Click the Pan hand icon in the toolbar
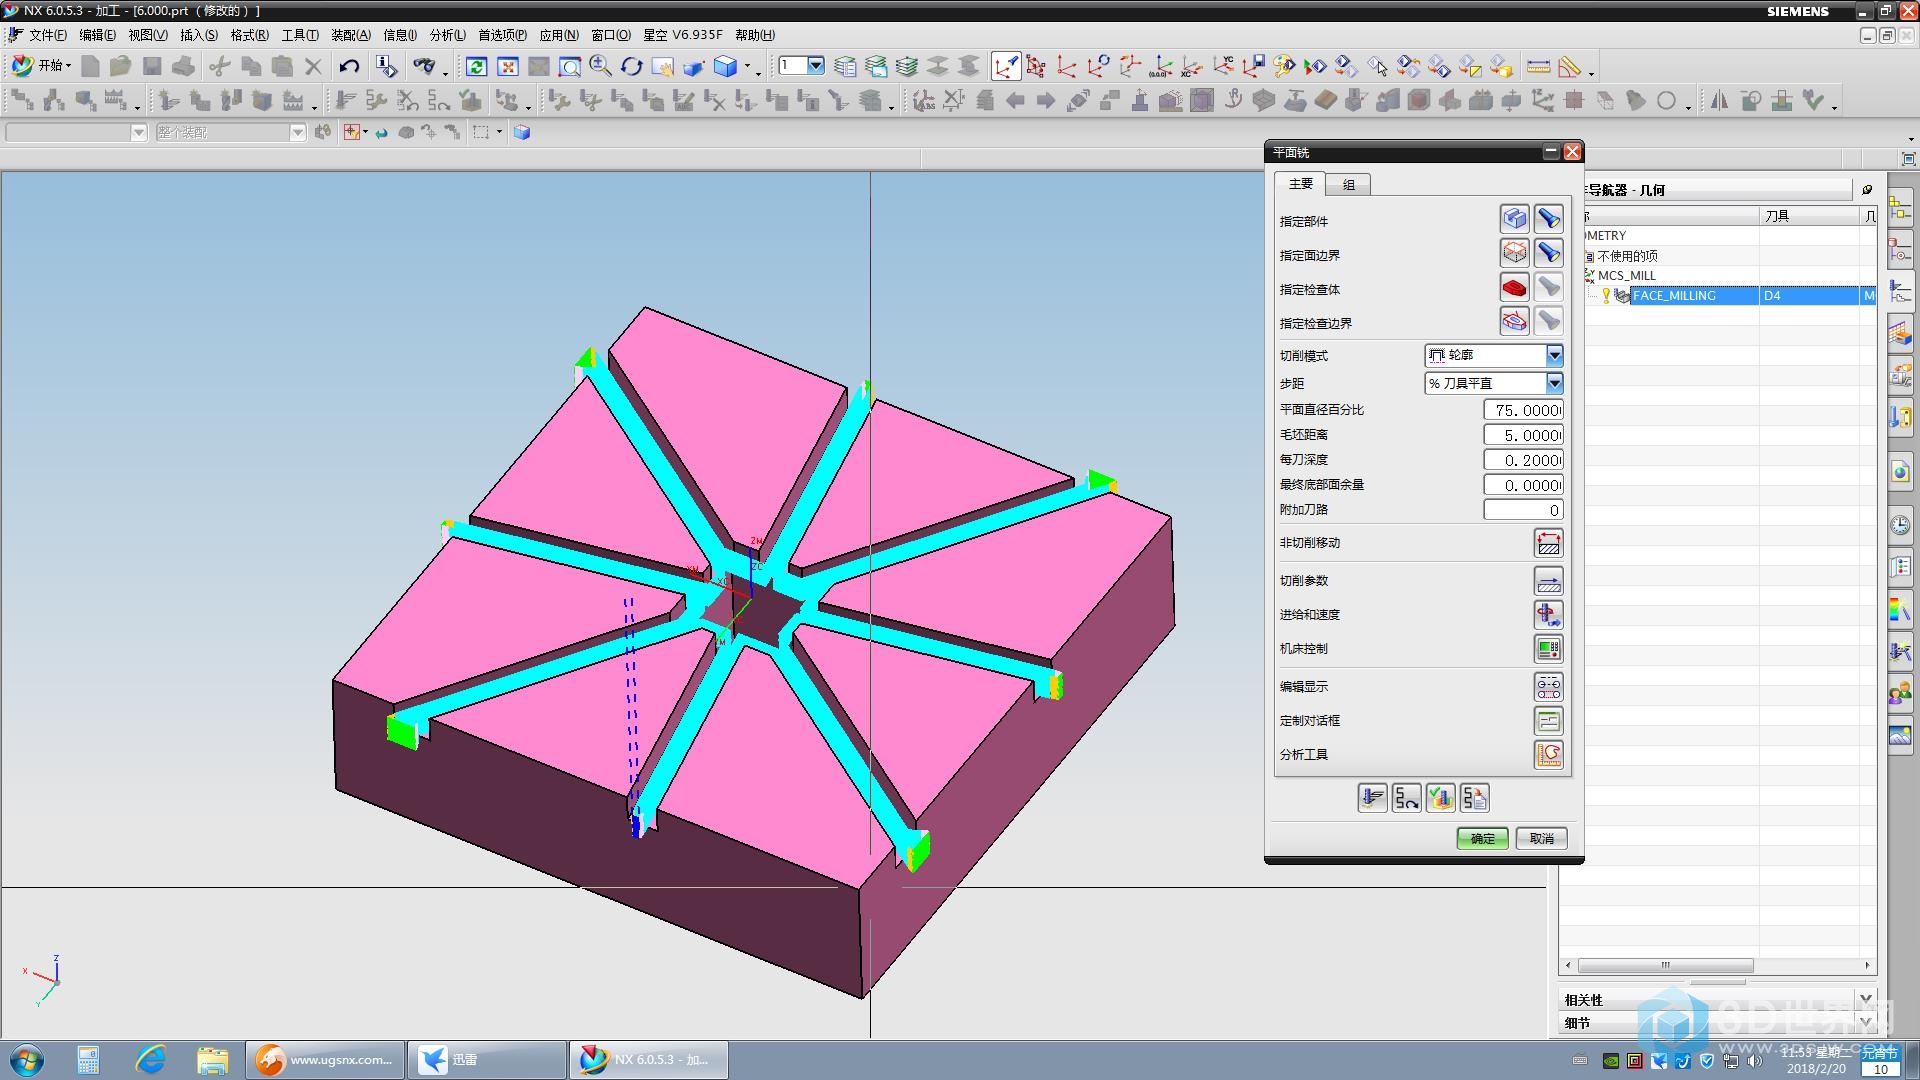The image size is (1920, 1080). (662, 67)
